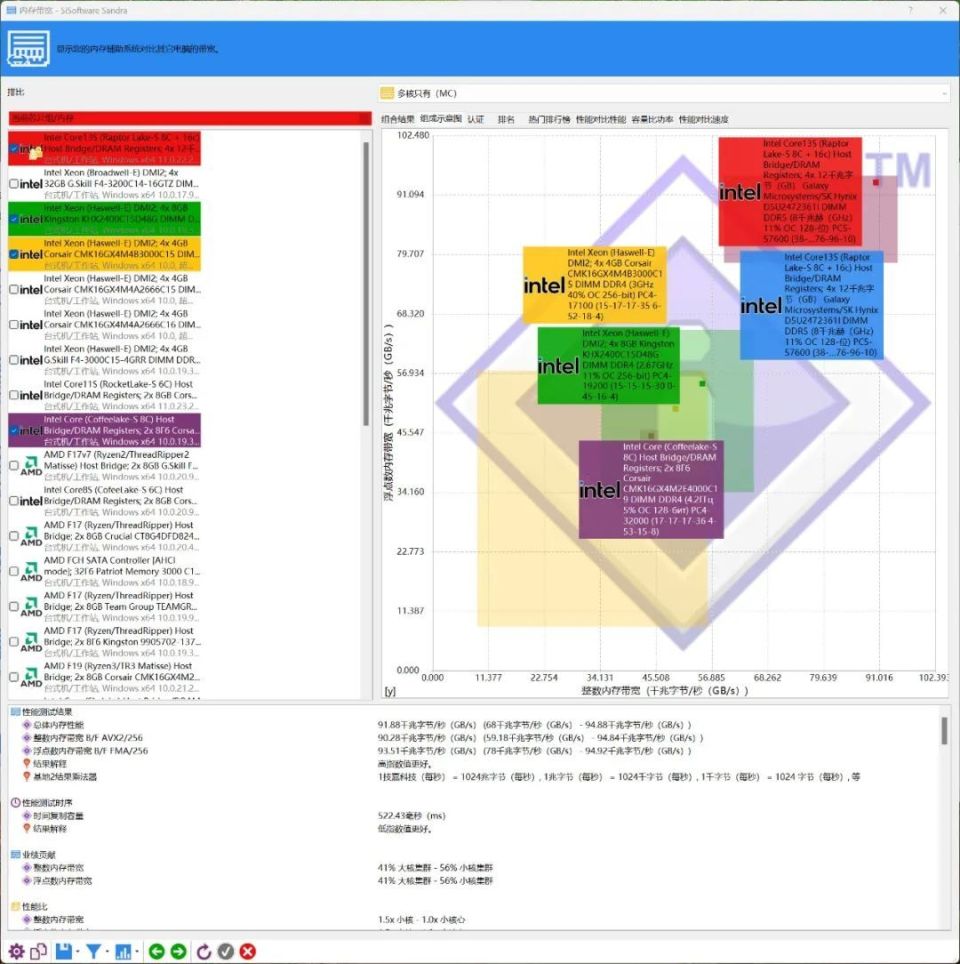
Task: Open the save icon's dropdown arrow
Action: [77, 952]
